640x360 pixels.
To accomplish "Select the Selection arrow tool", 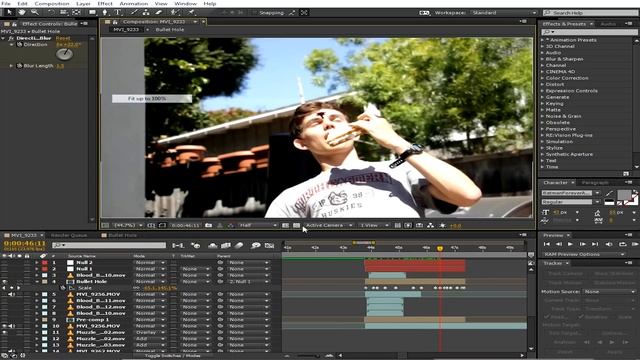I will [x=9, y=13].
